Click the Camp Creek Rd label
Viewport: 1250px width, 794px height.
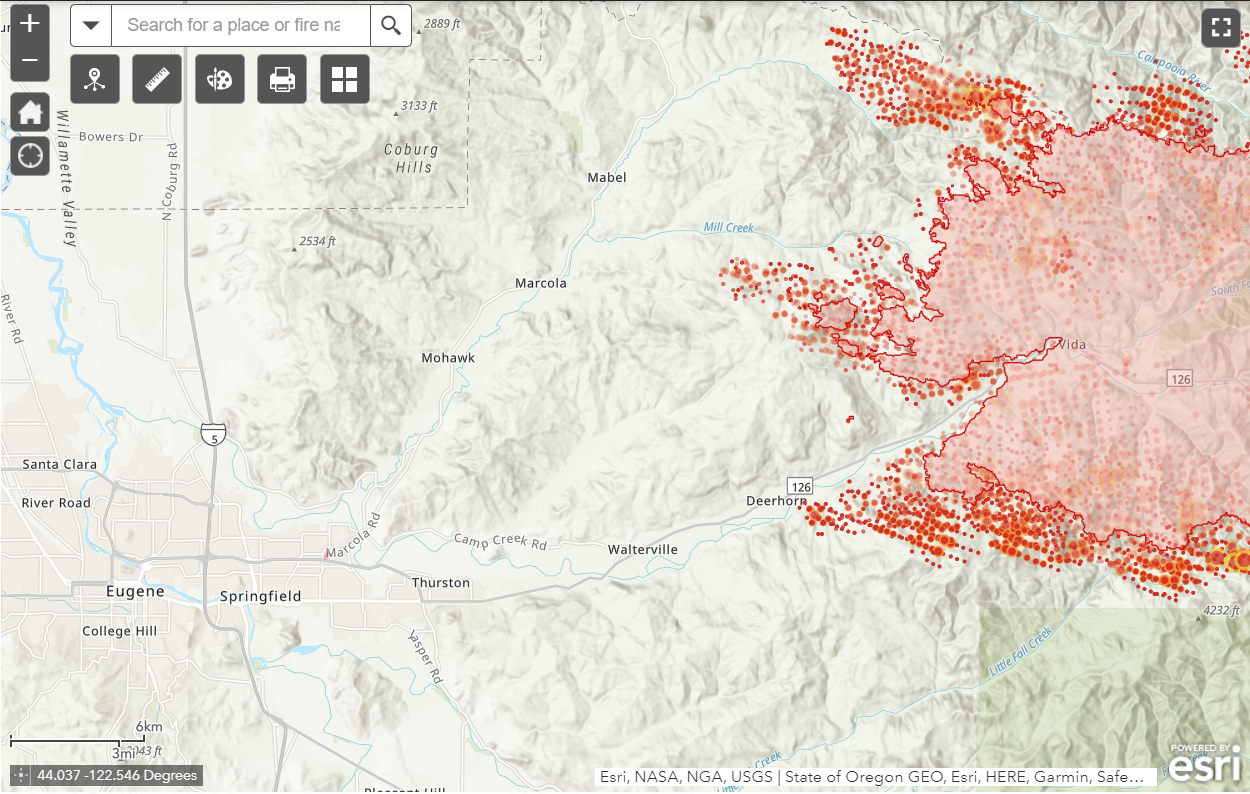[x=501, y=540]
